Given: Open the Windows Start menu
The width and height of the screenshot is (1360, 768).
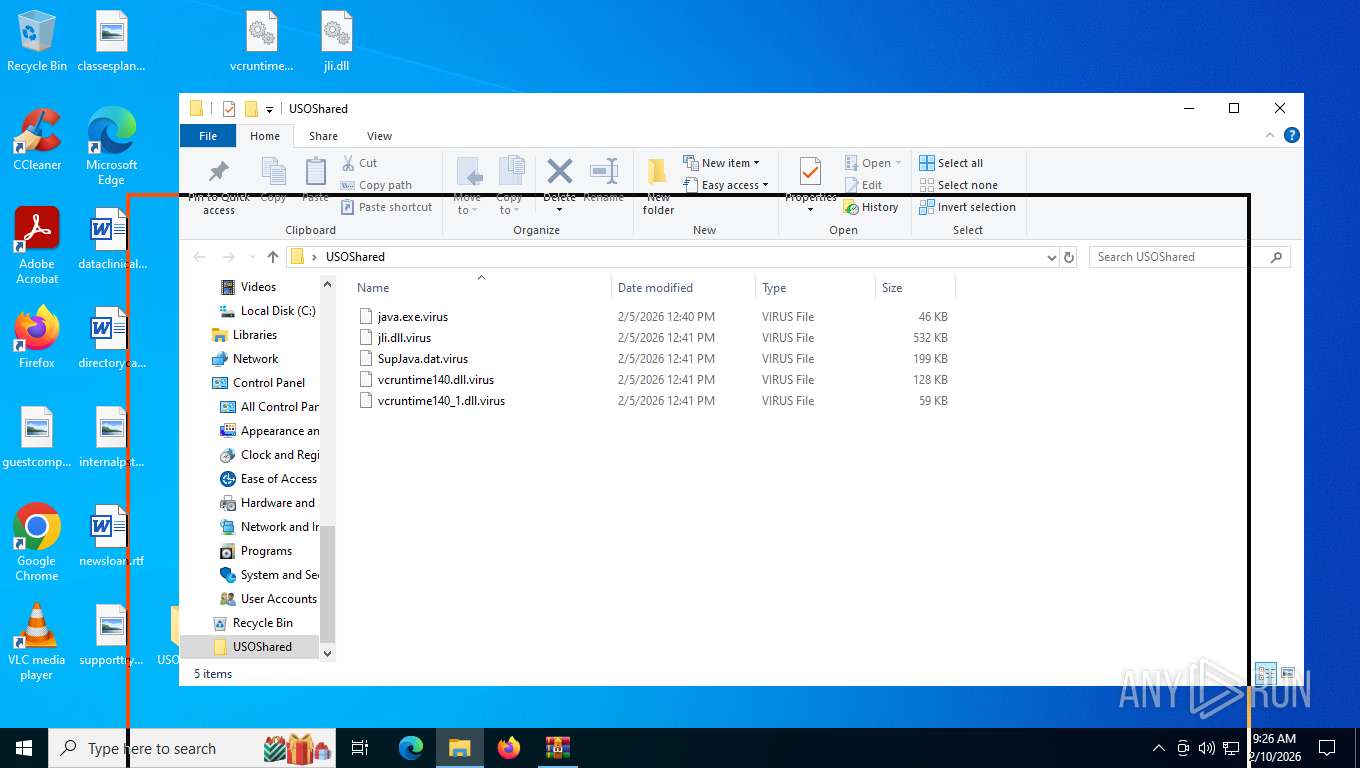Looking at the screenshot, I should [x=24, y=748].
